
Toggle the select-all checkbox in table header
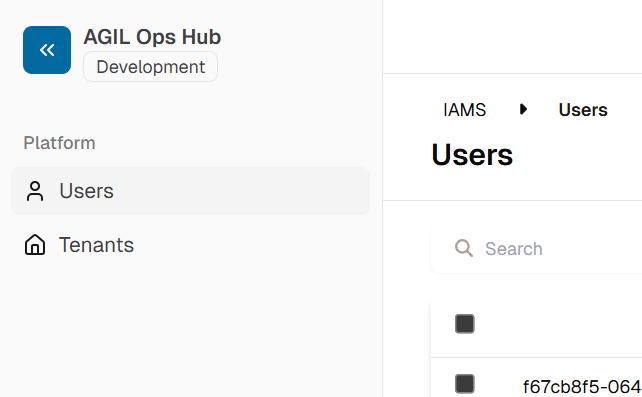[465, 324]
